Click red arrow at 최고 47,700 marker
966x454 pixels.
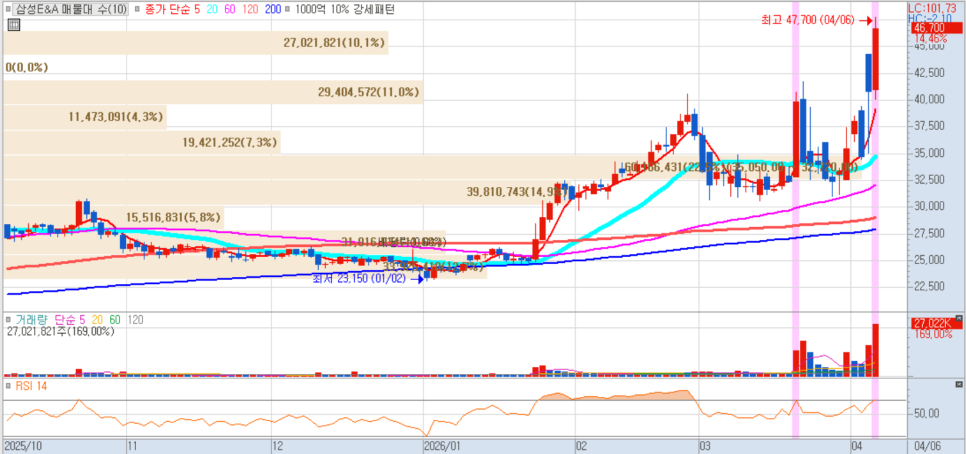(x=864, y=20)
